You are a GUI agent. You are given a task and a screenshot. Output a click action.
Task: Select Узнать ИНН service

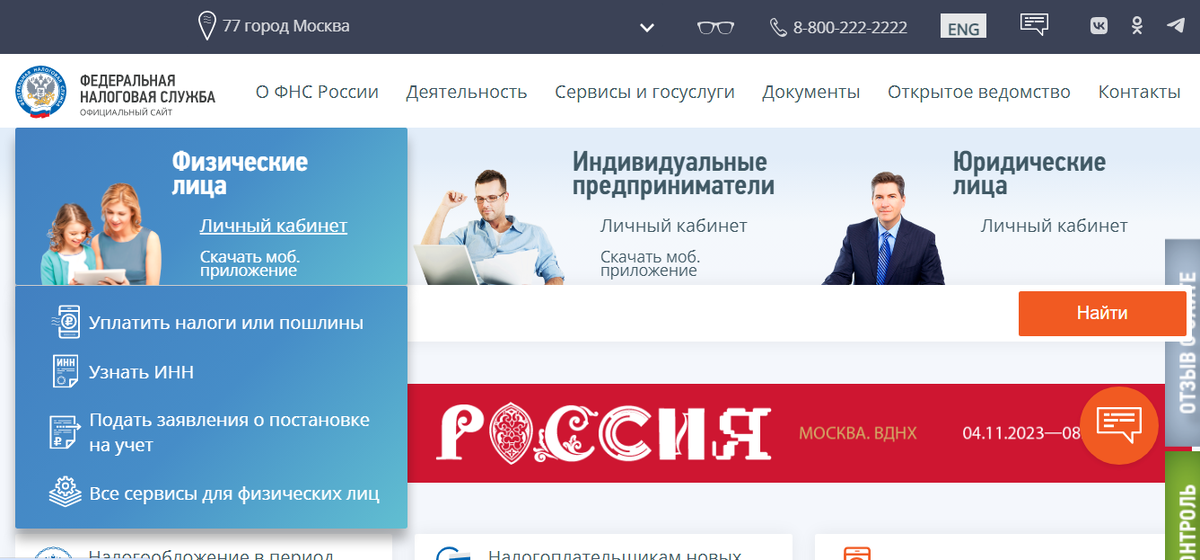(x=141, y=372)
